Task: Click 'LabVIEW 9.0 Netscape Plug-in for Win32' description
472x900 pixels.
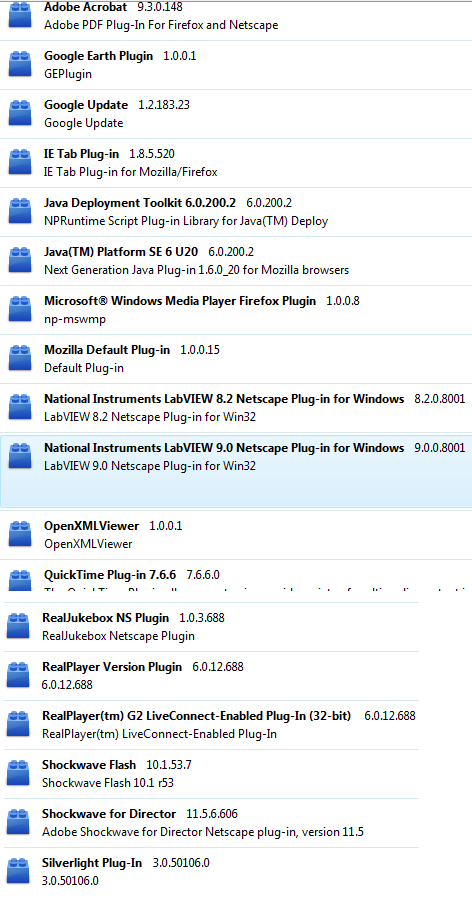Action: pos(150,466)
